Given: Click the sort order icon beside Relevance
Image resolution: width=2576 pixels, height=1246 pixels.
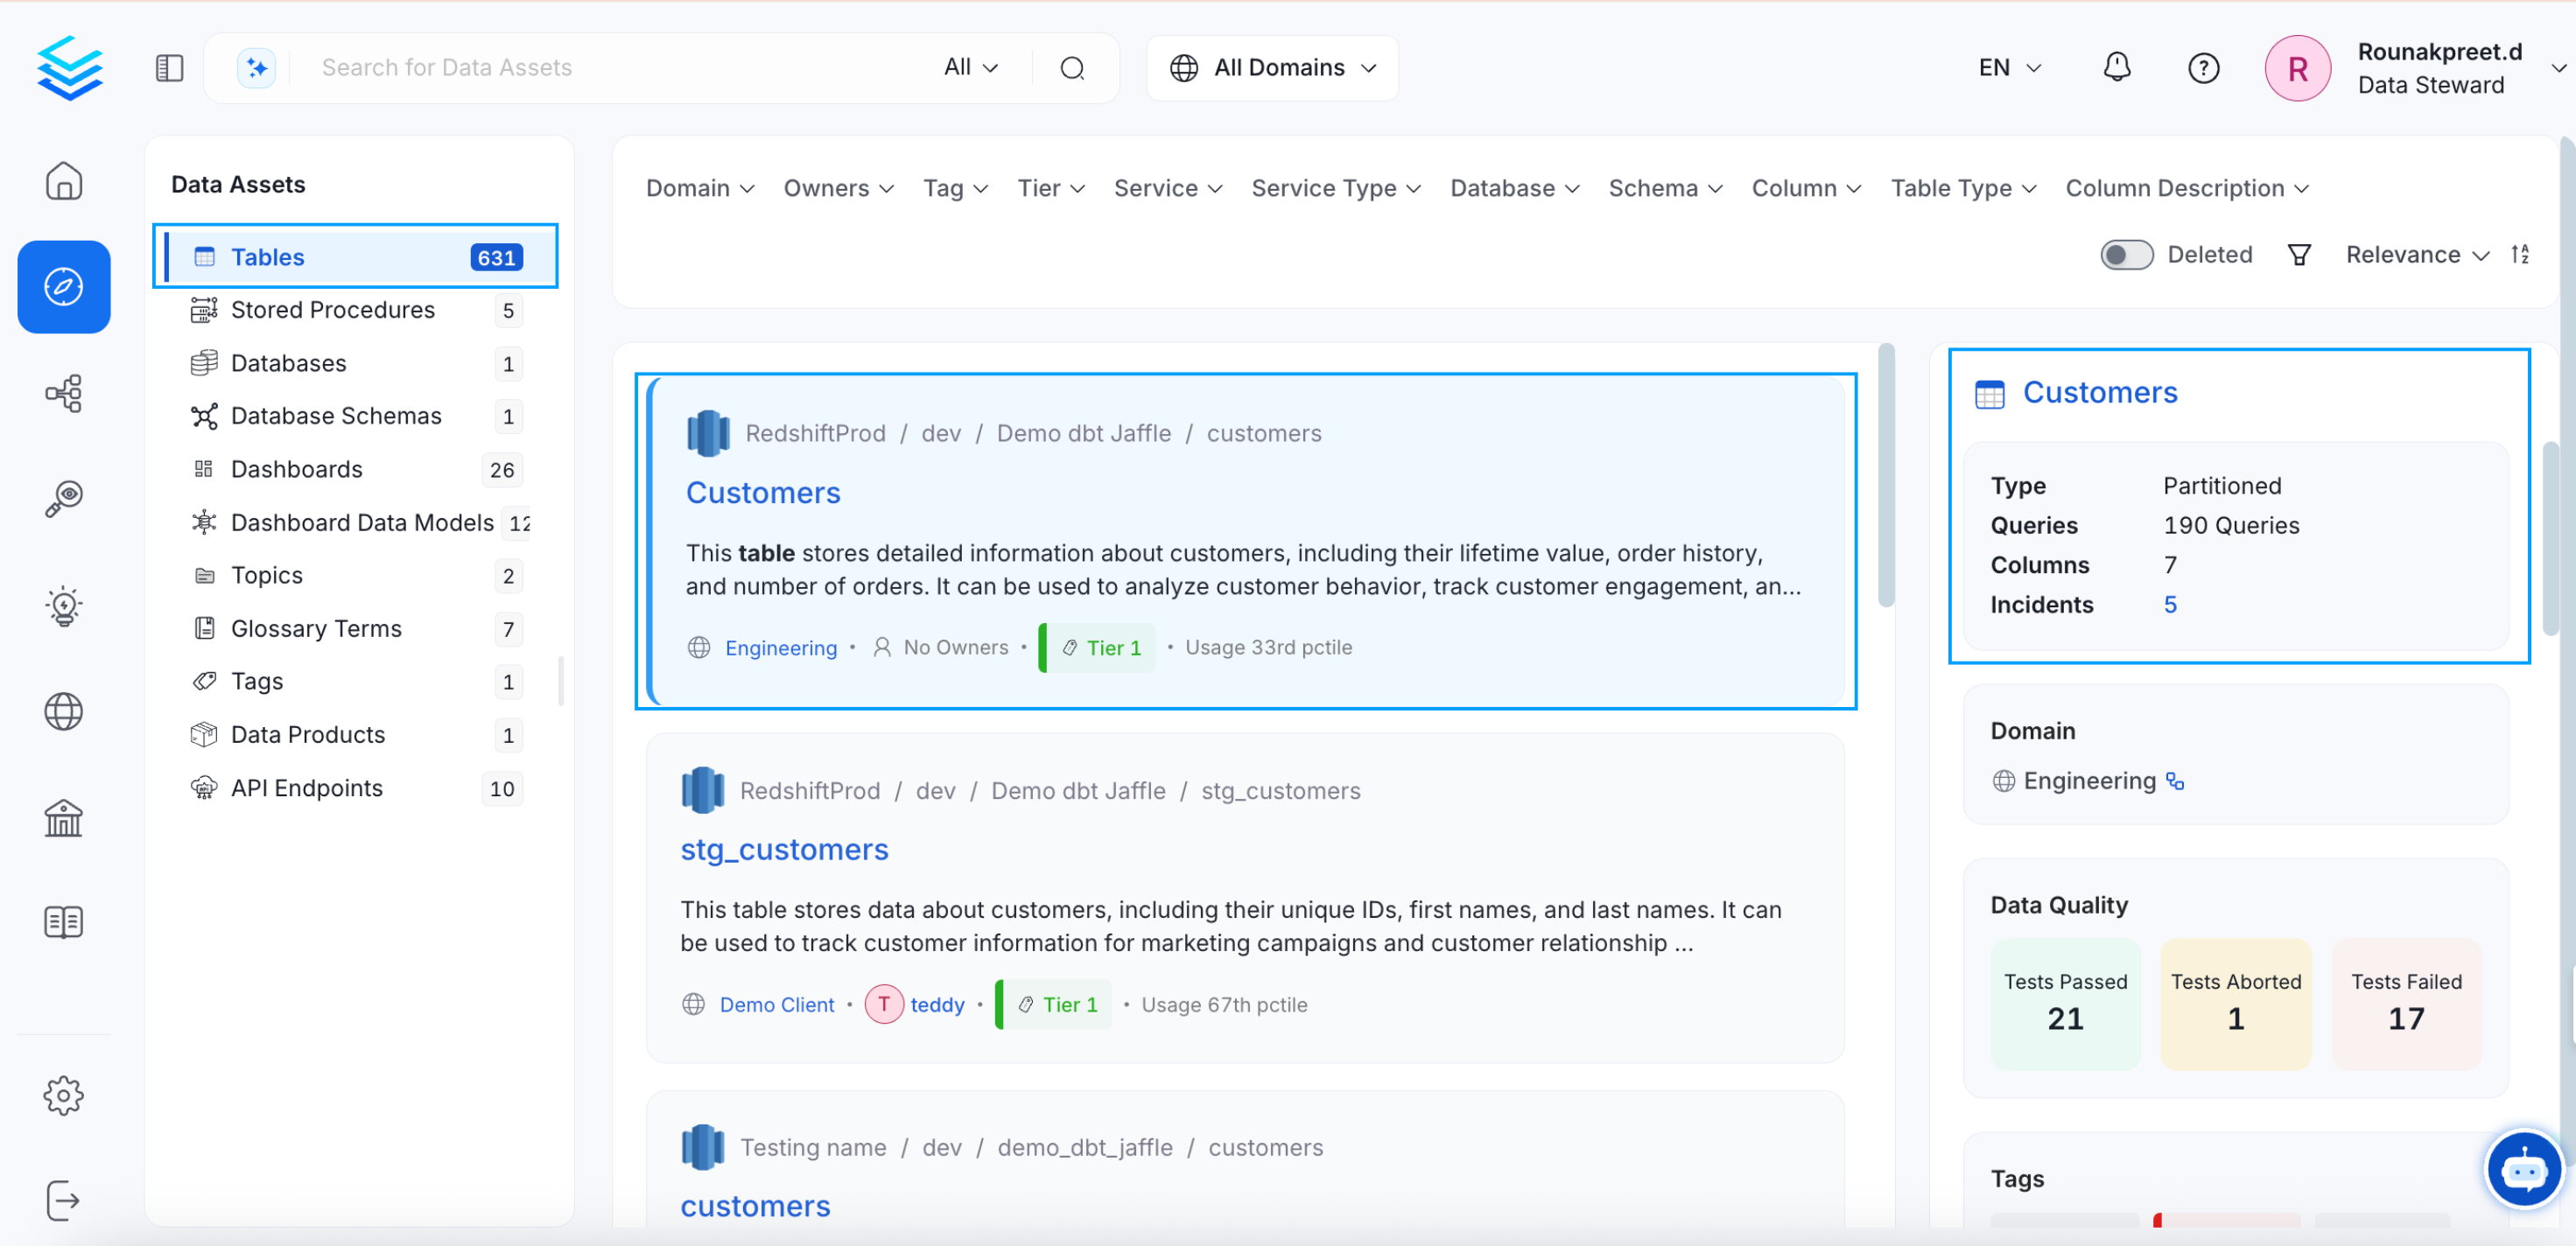Looking at the screenshot, I should (2520, 254).
